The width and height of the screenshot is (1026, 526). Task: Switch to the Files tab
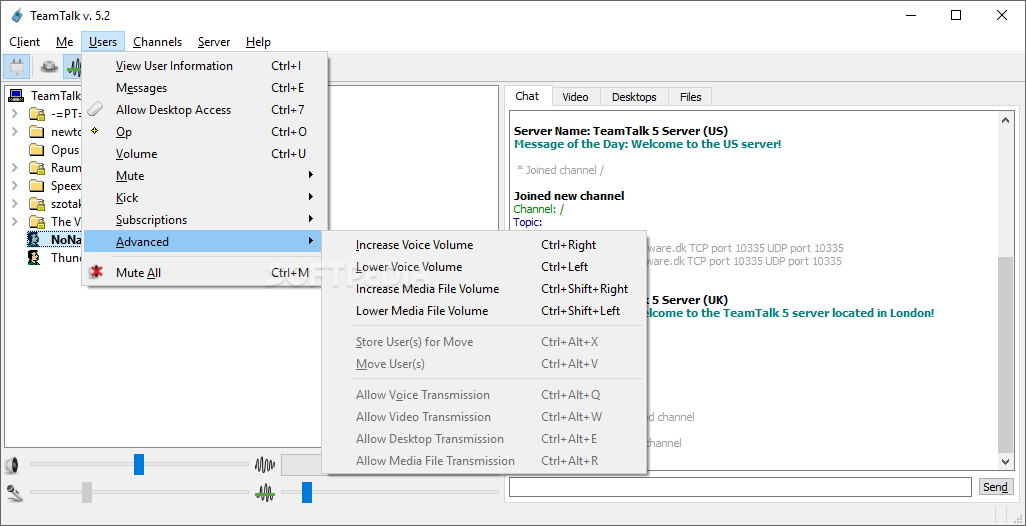(690, 97)
